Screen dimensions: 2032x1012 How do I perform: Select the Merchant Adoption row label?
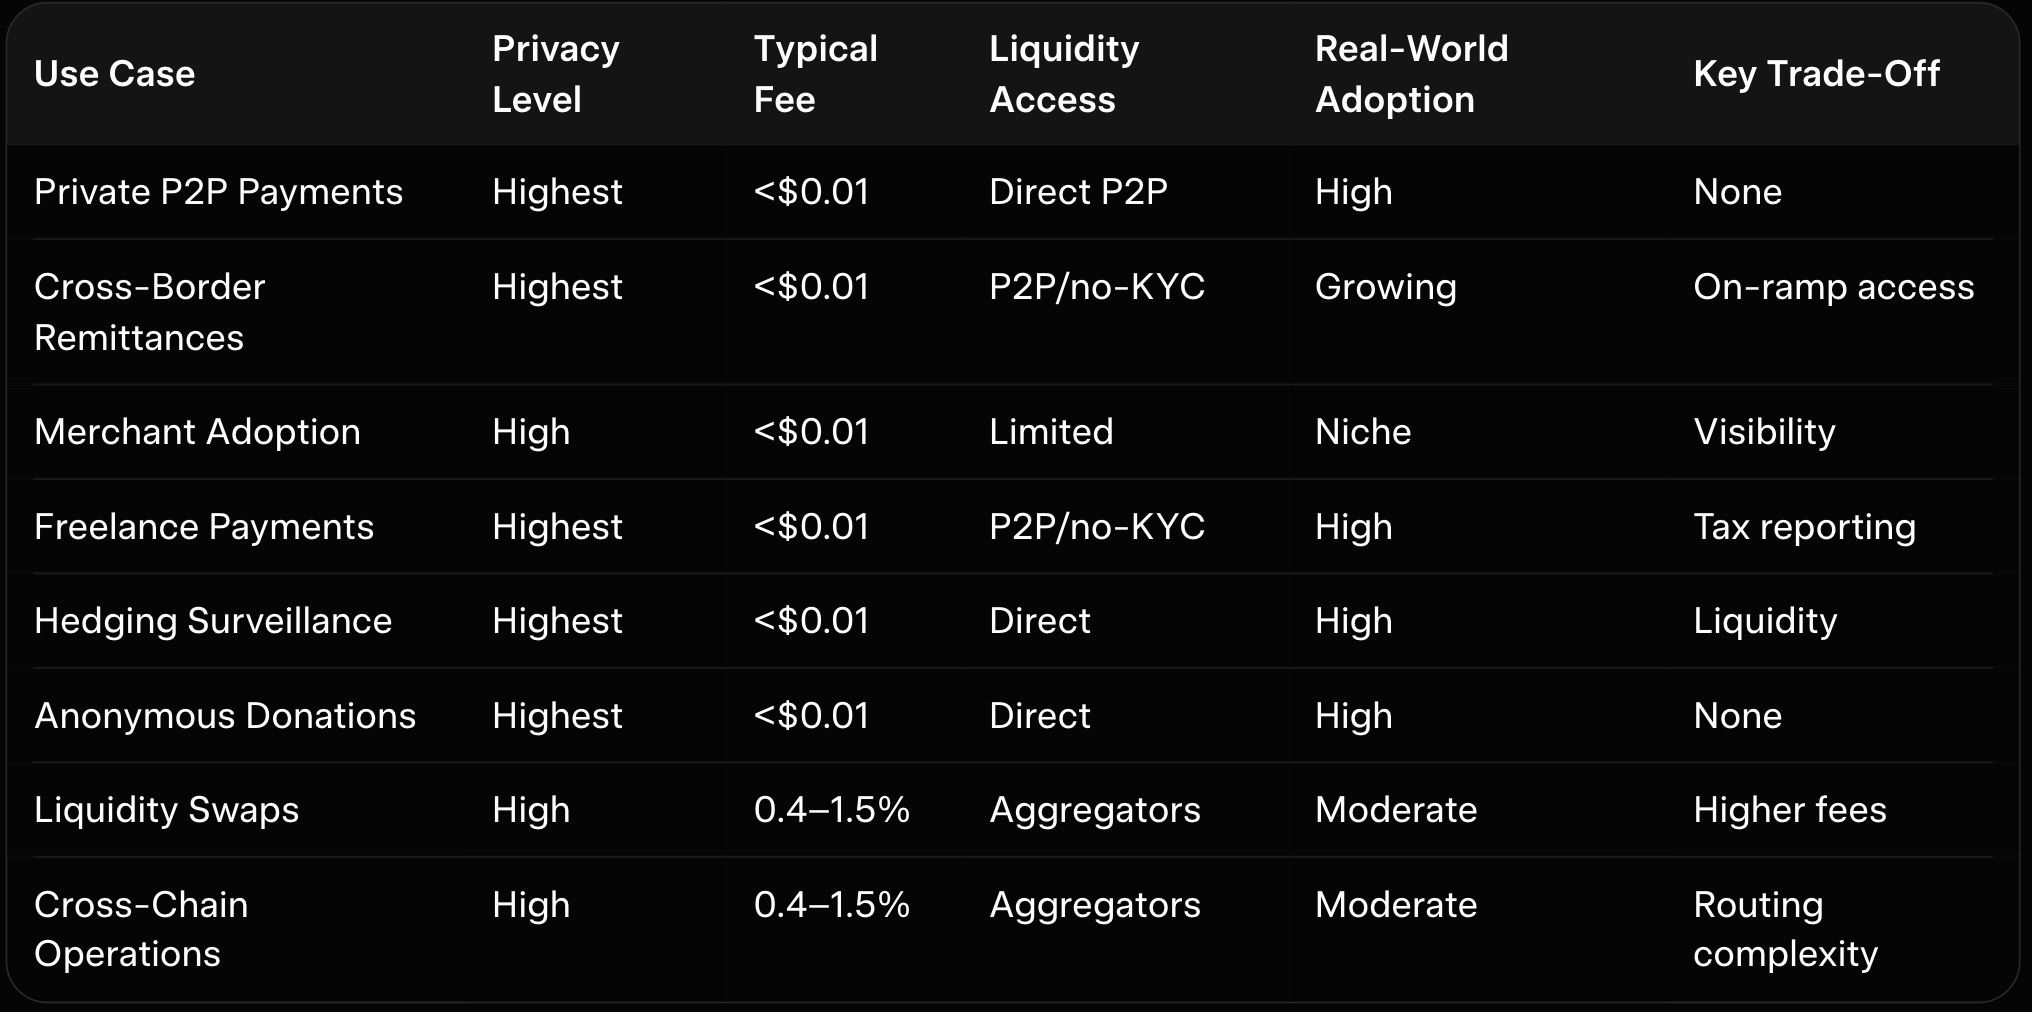click(197, 432)
